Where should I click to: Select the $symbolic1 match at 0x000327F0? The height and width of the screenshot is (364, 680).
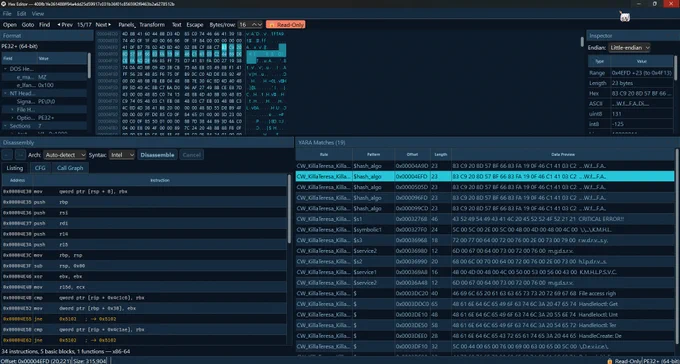[x=485, y=230]
